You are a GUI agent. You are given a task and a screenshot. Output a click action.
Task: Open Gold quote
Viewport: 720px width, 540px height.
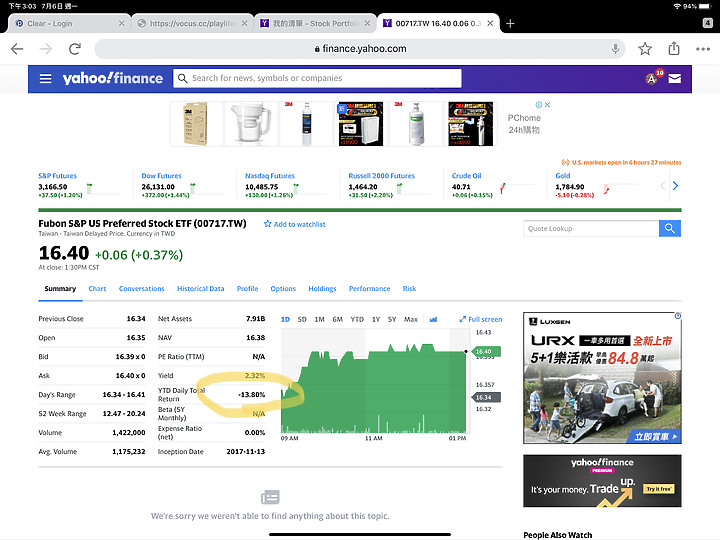tap(562, 176)
